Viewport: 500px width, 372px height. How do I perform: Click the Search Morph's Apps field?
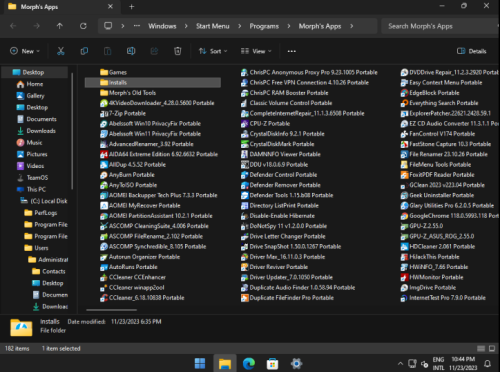coord(440,26)
